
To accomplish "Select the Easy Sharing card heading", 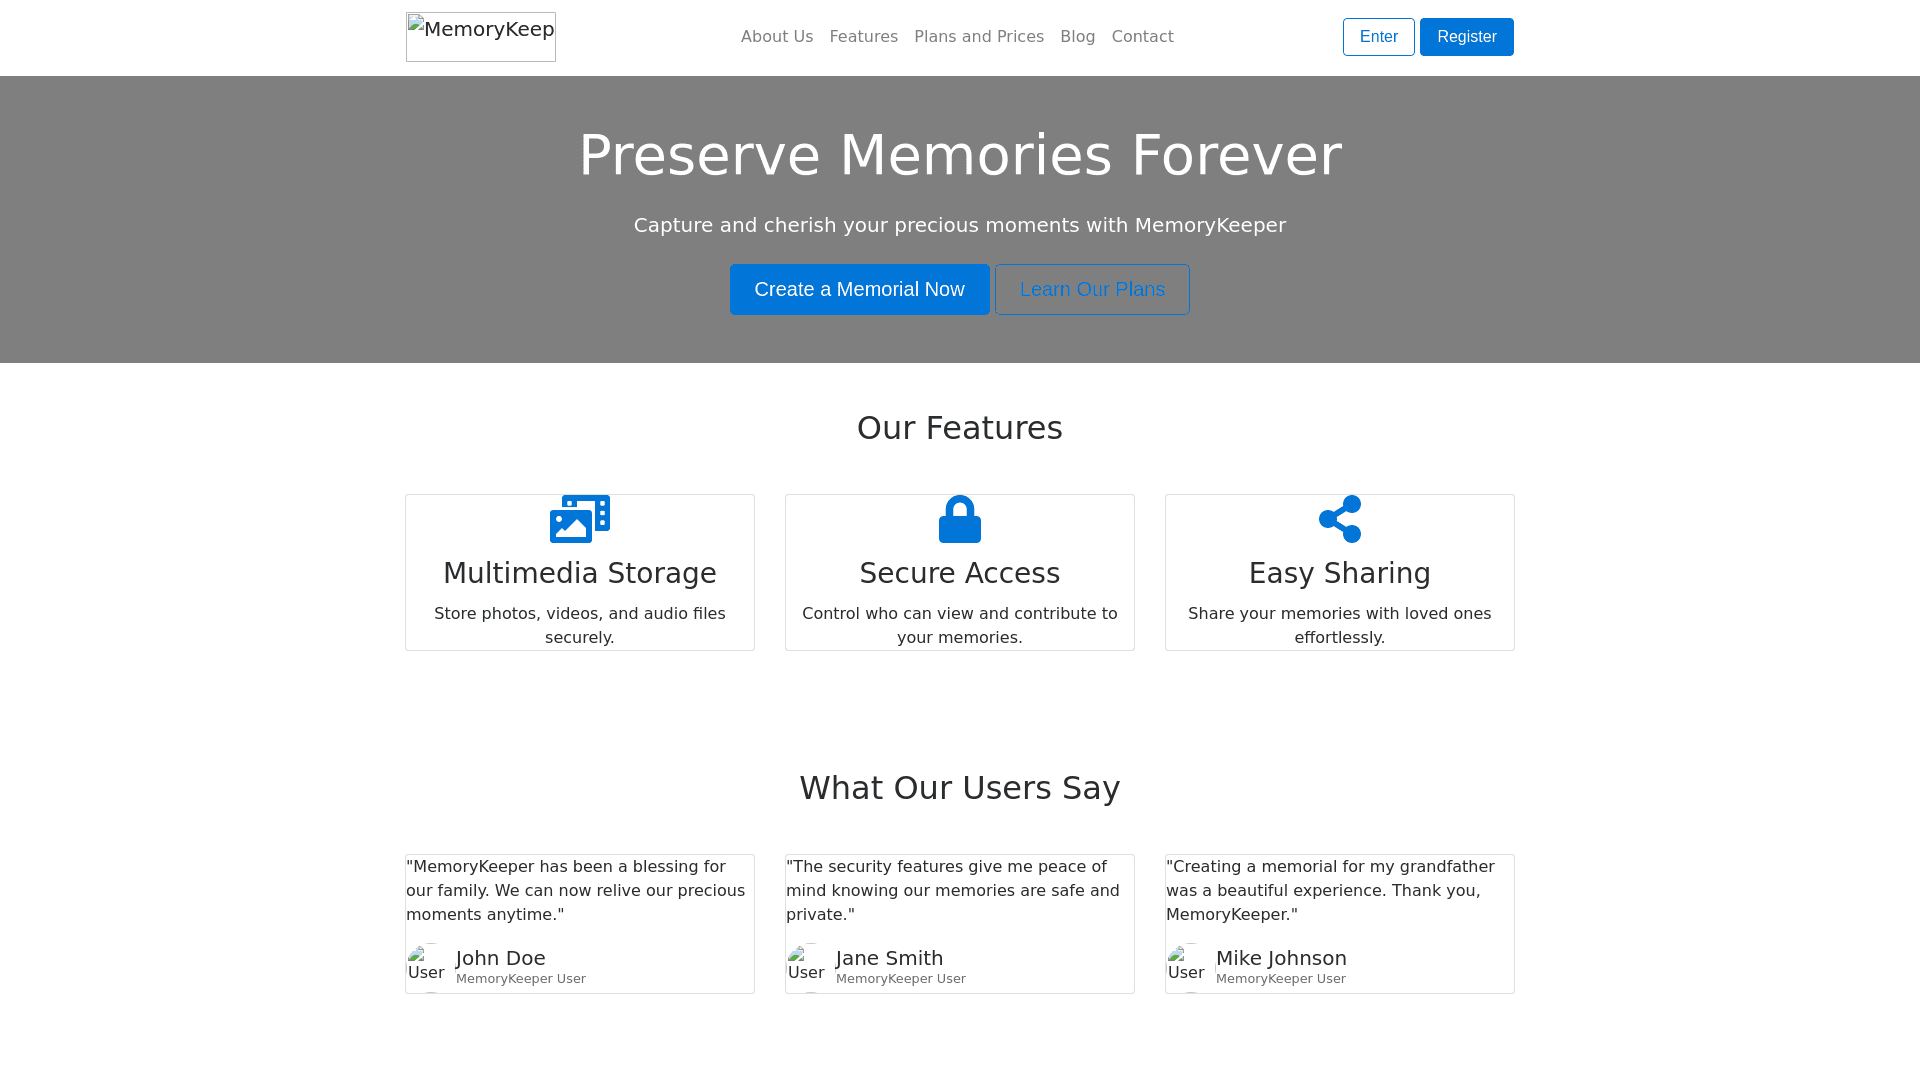I will pyautogui.click(x=1340, y=574).
